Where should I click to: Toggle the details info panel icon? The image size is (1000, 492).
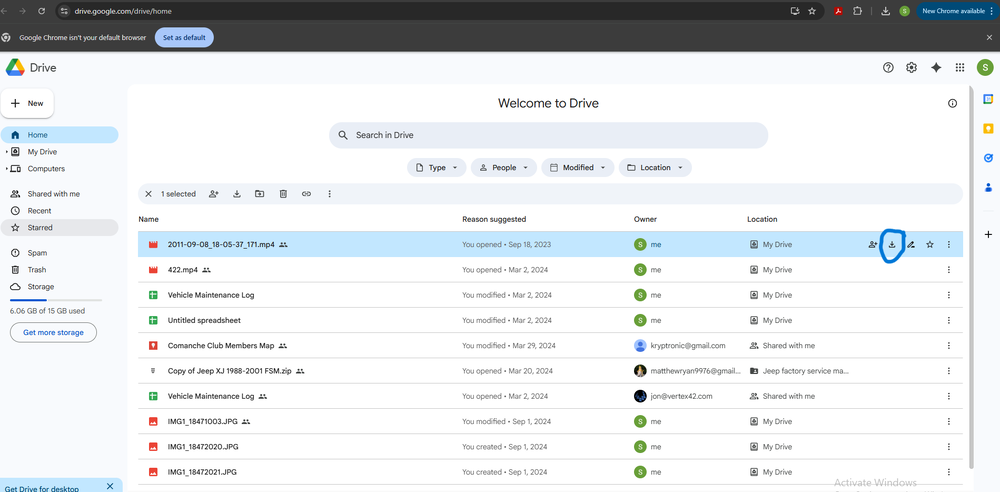[x=952, y=103]
